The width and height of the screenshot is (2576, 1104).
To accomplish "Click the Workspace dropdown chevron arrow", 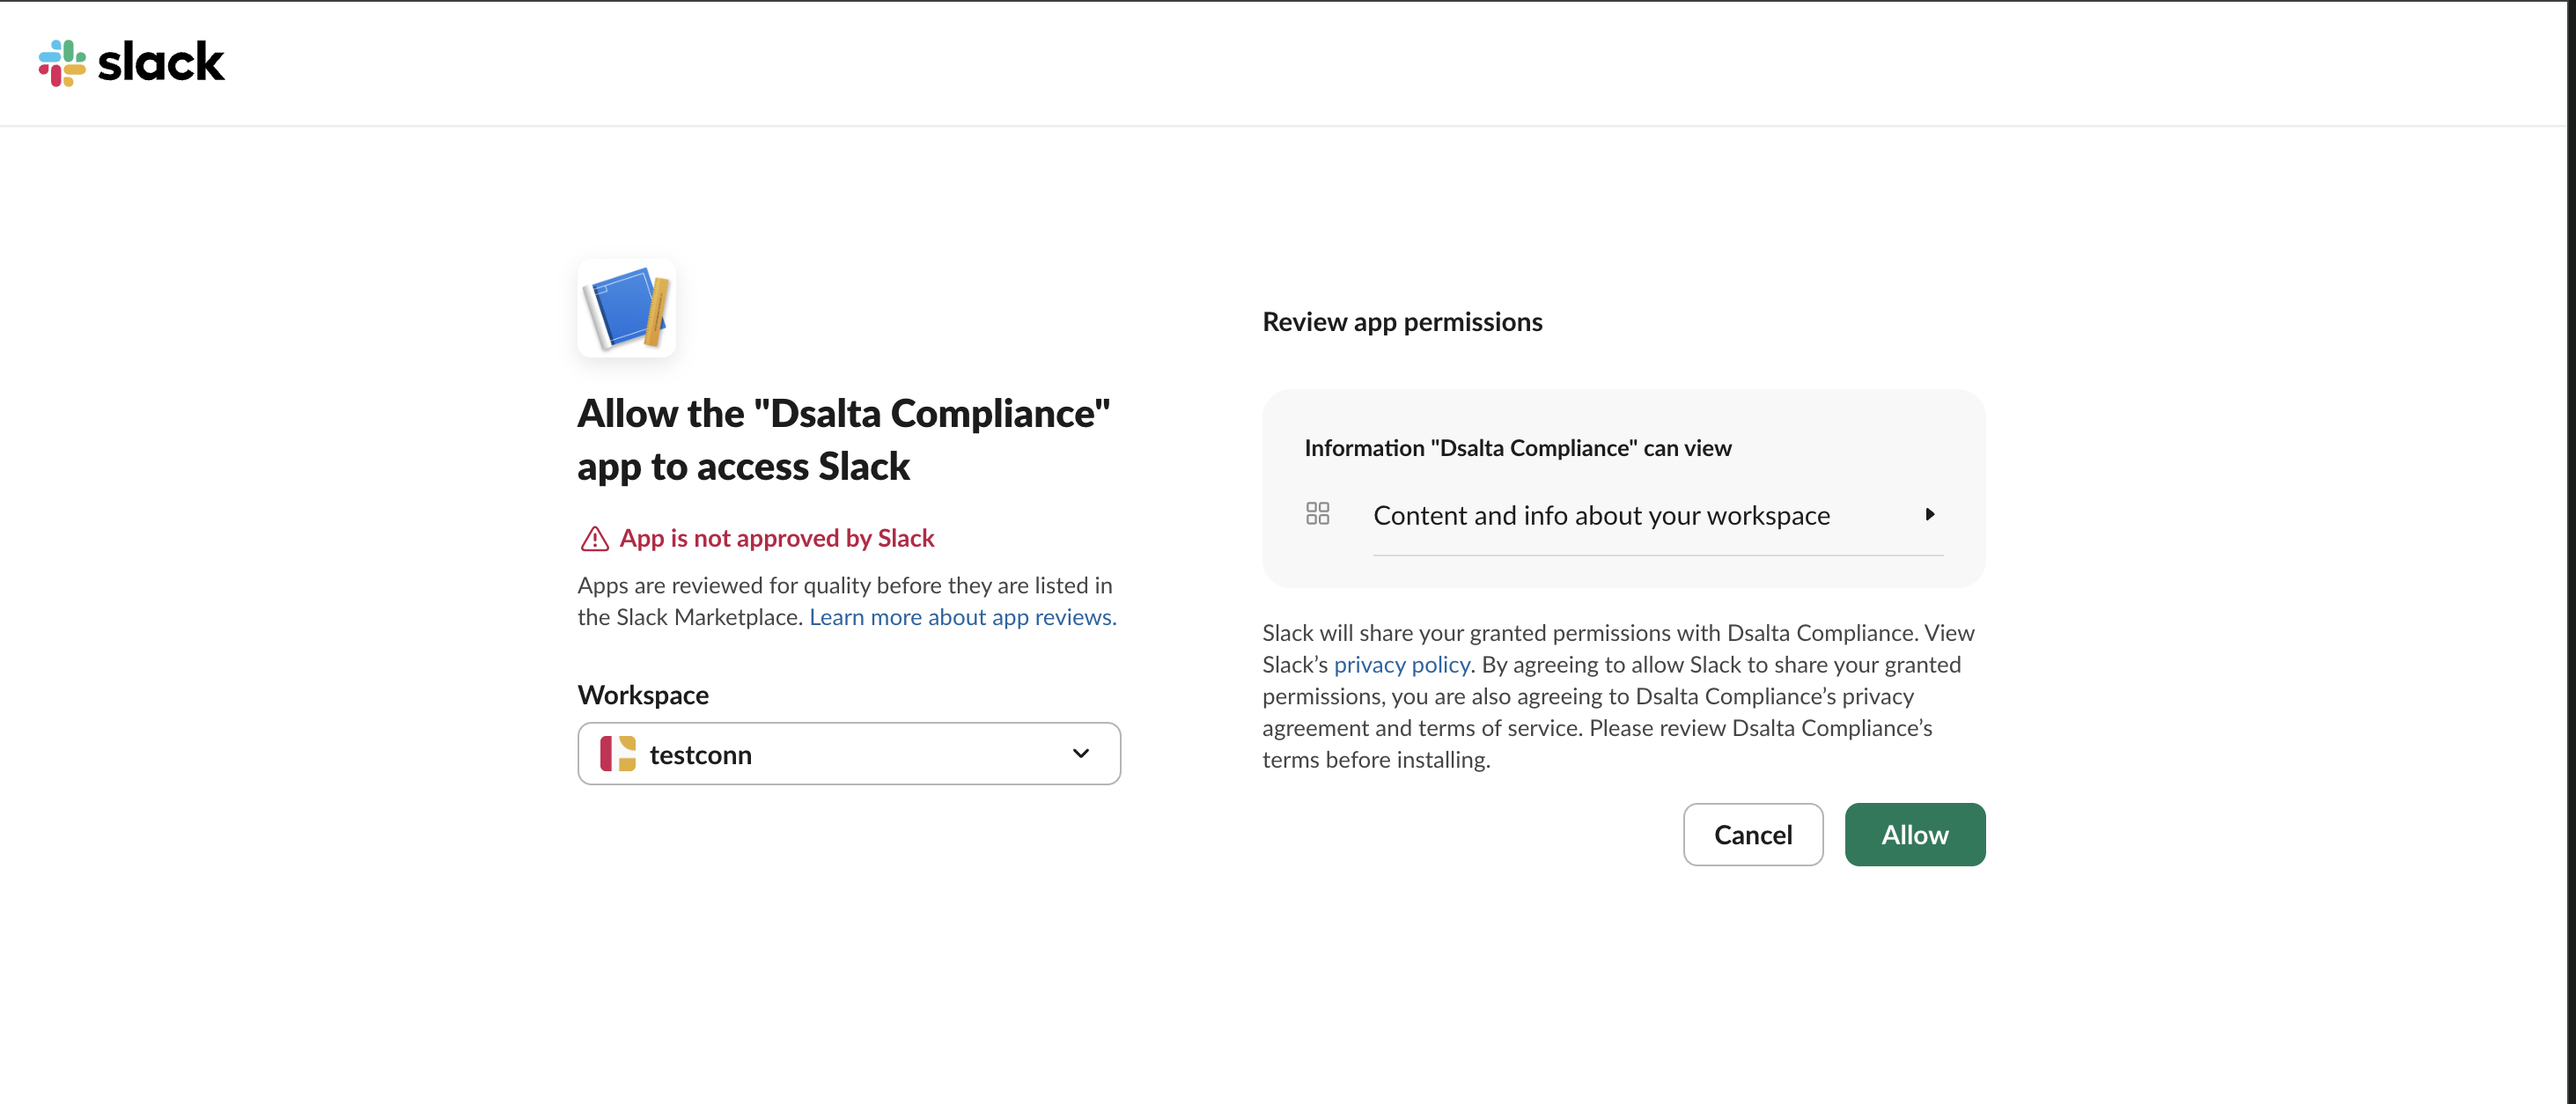I will [x=1081, y=754].
